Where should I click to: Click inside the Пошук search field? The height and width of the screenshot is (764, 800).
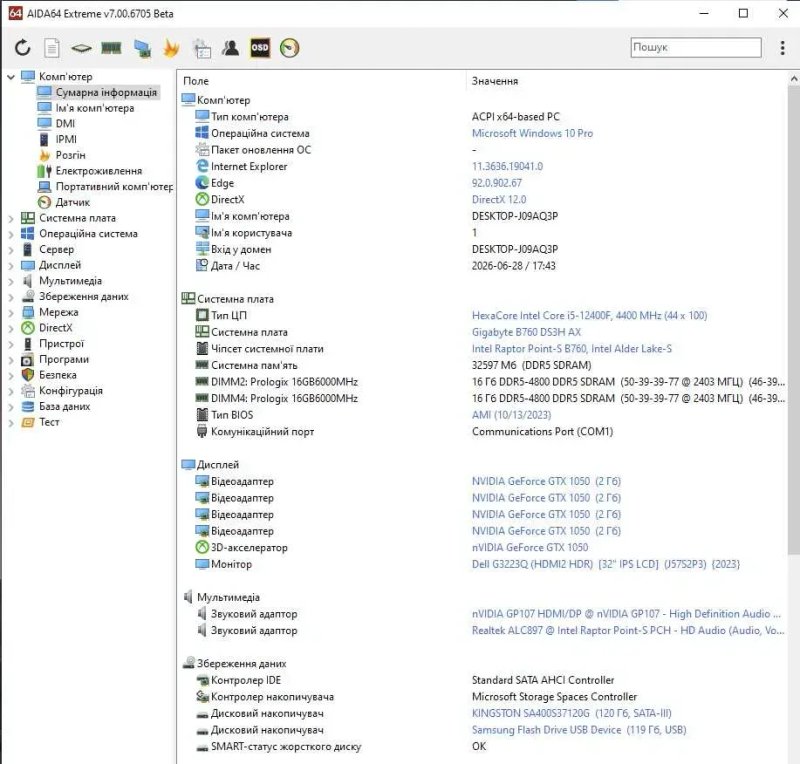(696, 47)
